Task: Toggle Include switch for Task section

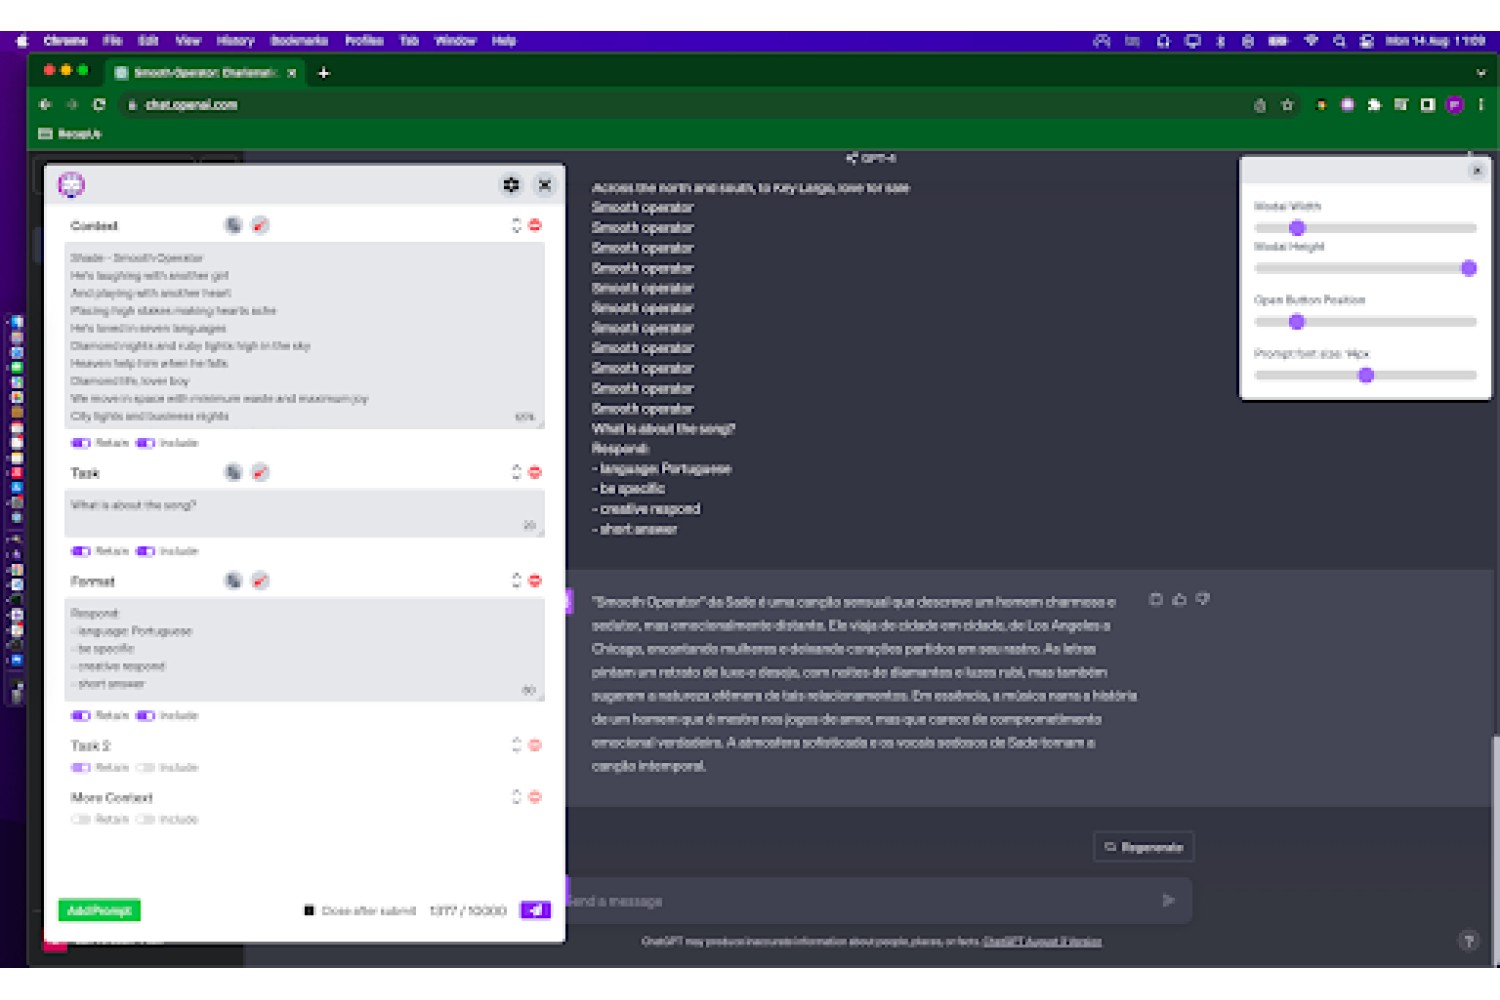Action: point(145,551)
